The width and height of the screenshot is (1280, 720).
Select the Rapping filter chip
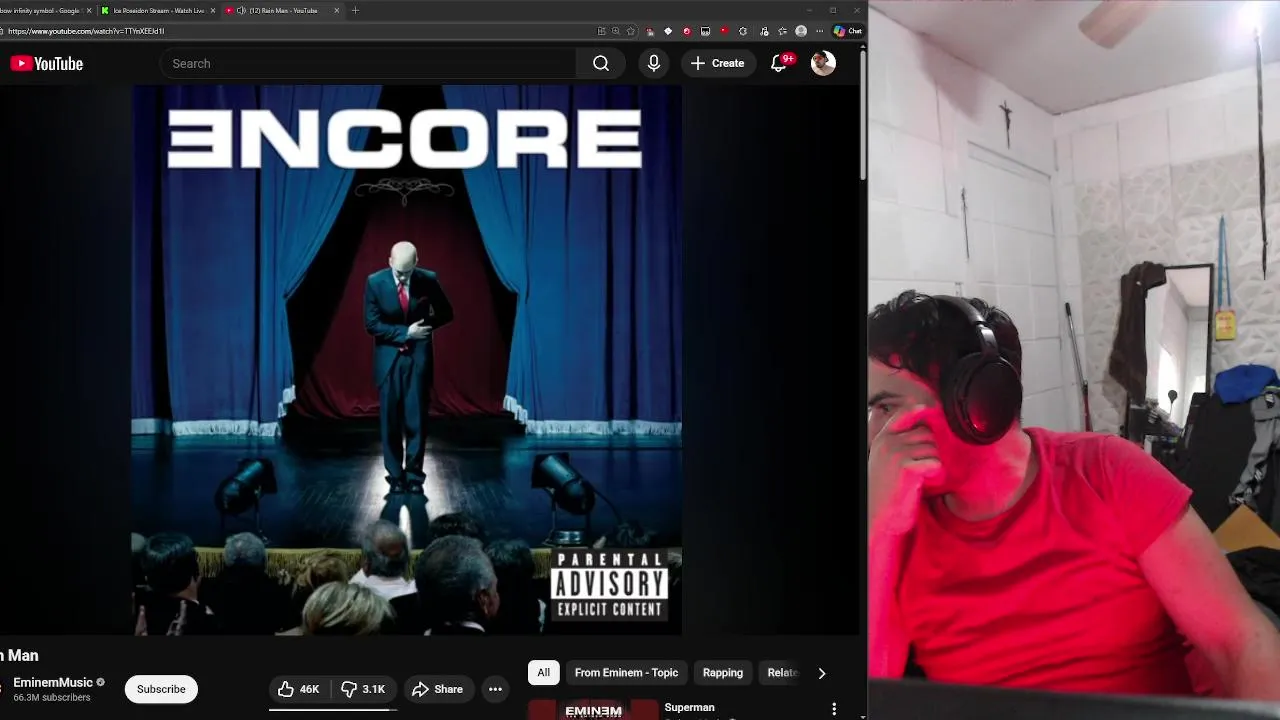click(723, 673)
